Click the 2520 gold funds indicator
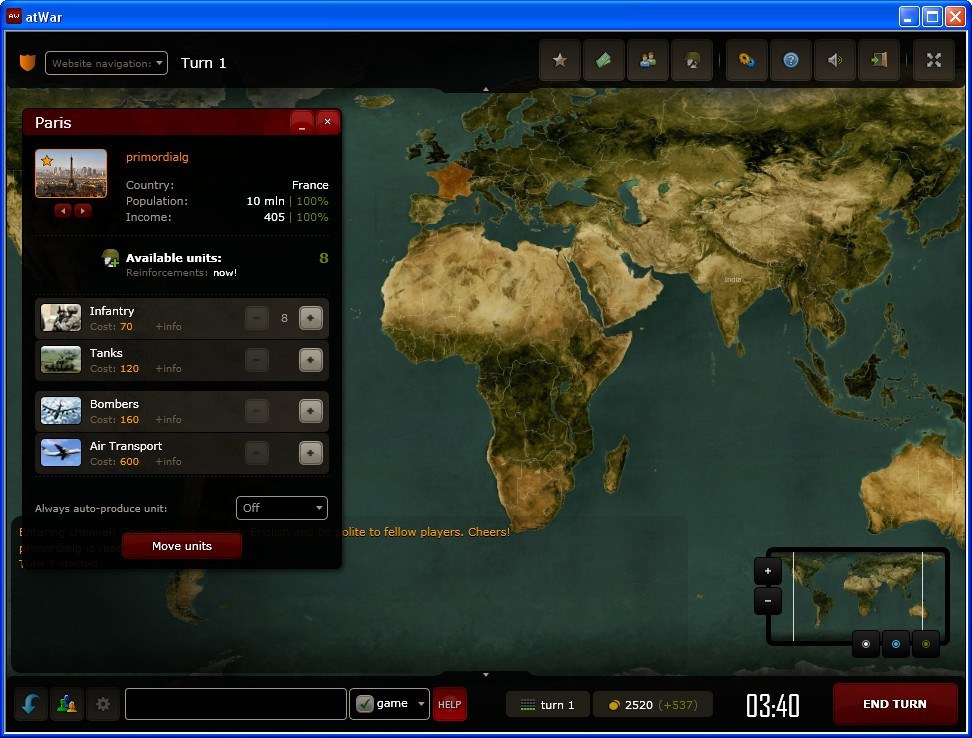 point(653,705)
